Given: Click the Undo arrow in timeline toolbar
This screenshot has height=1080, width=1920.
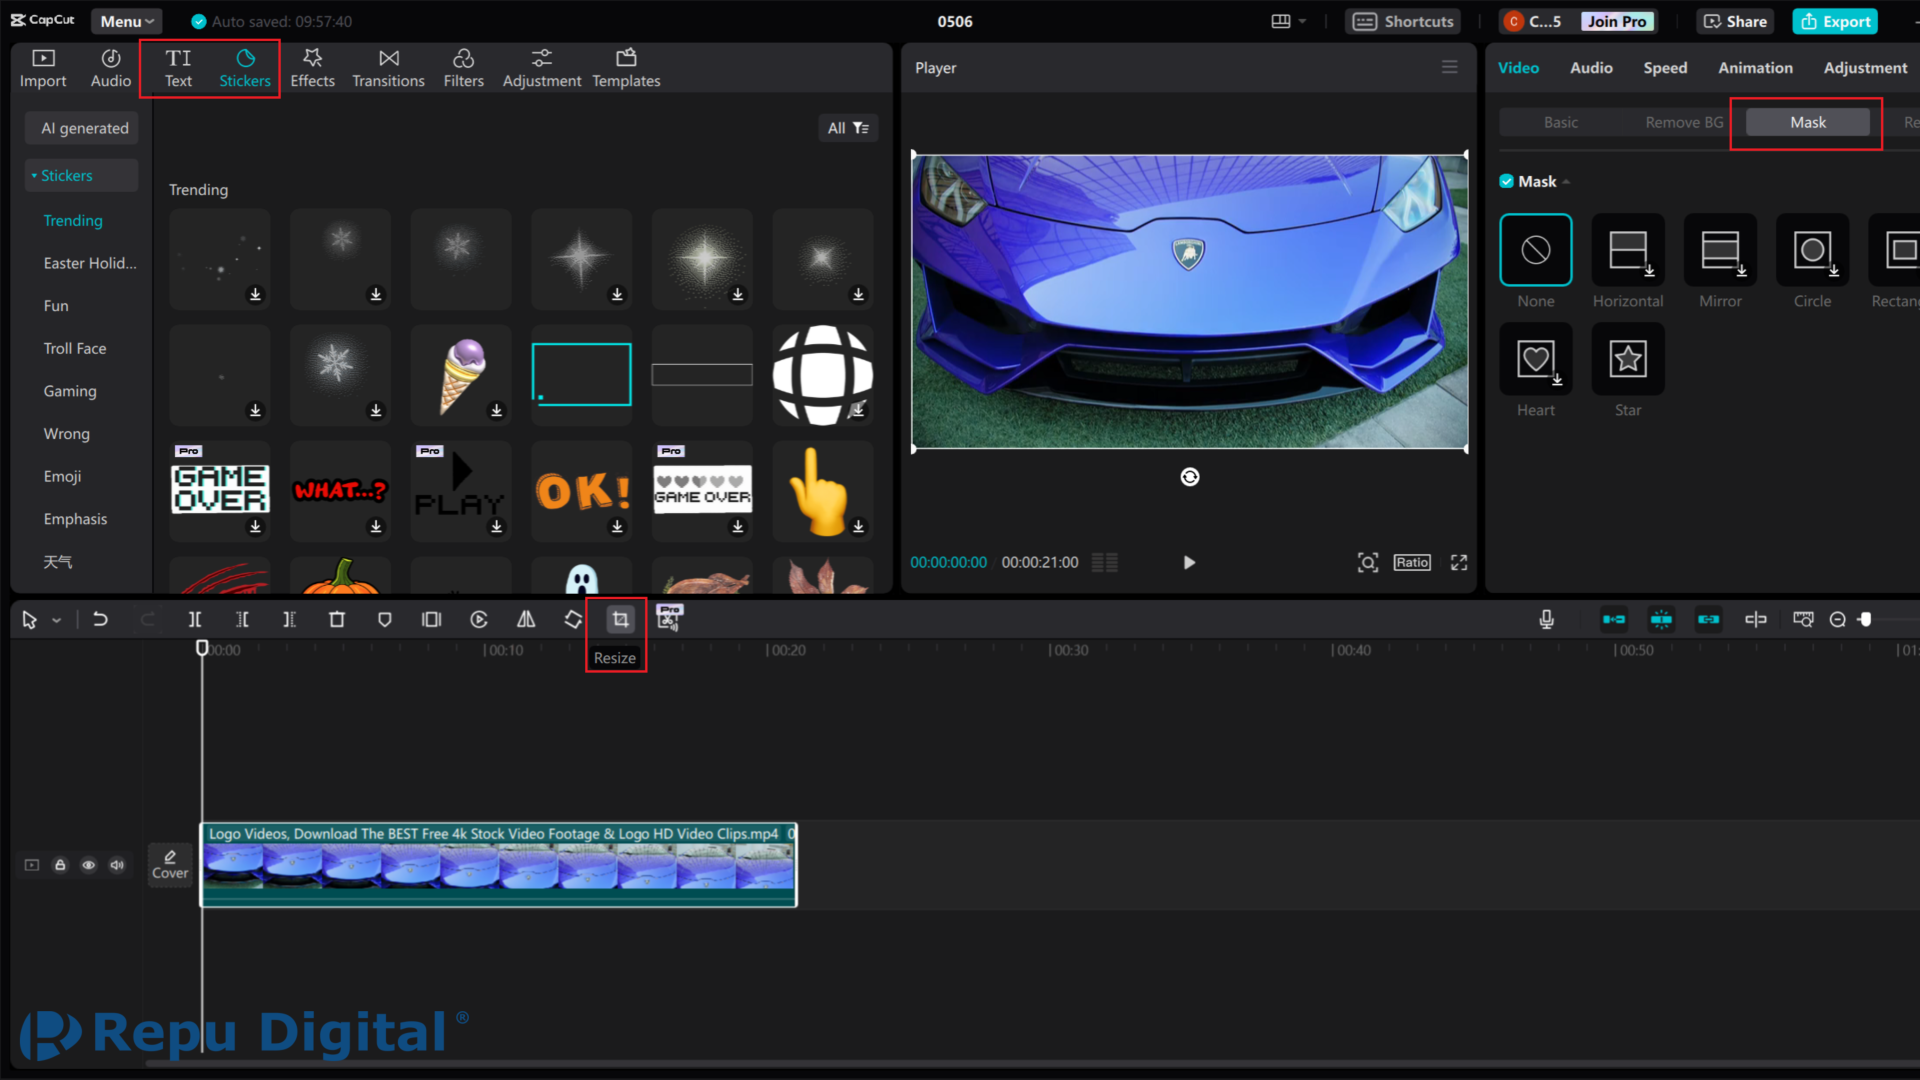Looking at the screenshot, I should (100, 620).
